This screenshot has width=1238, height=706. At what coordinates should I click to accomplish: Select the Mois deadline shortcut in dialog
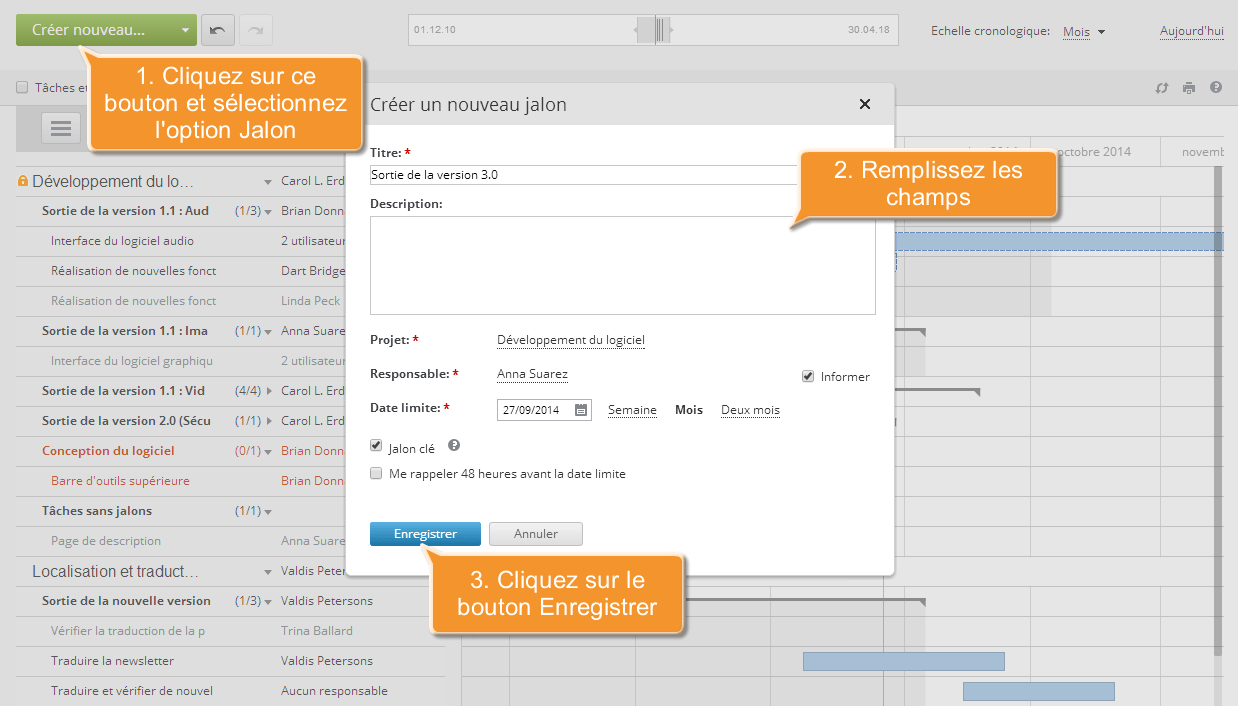(x=689, y=410)
